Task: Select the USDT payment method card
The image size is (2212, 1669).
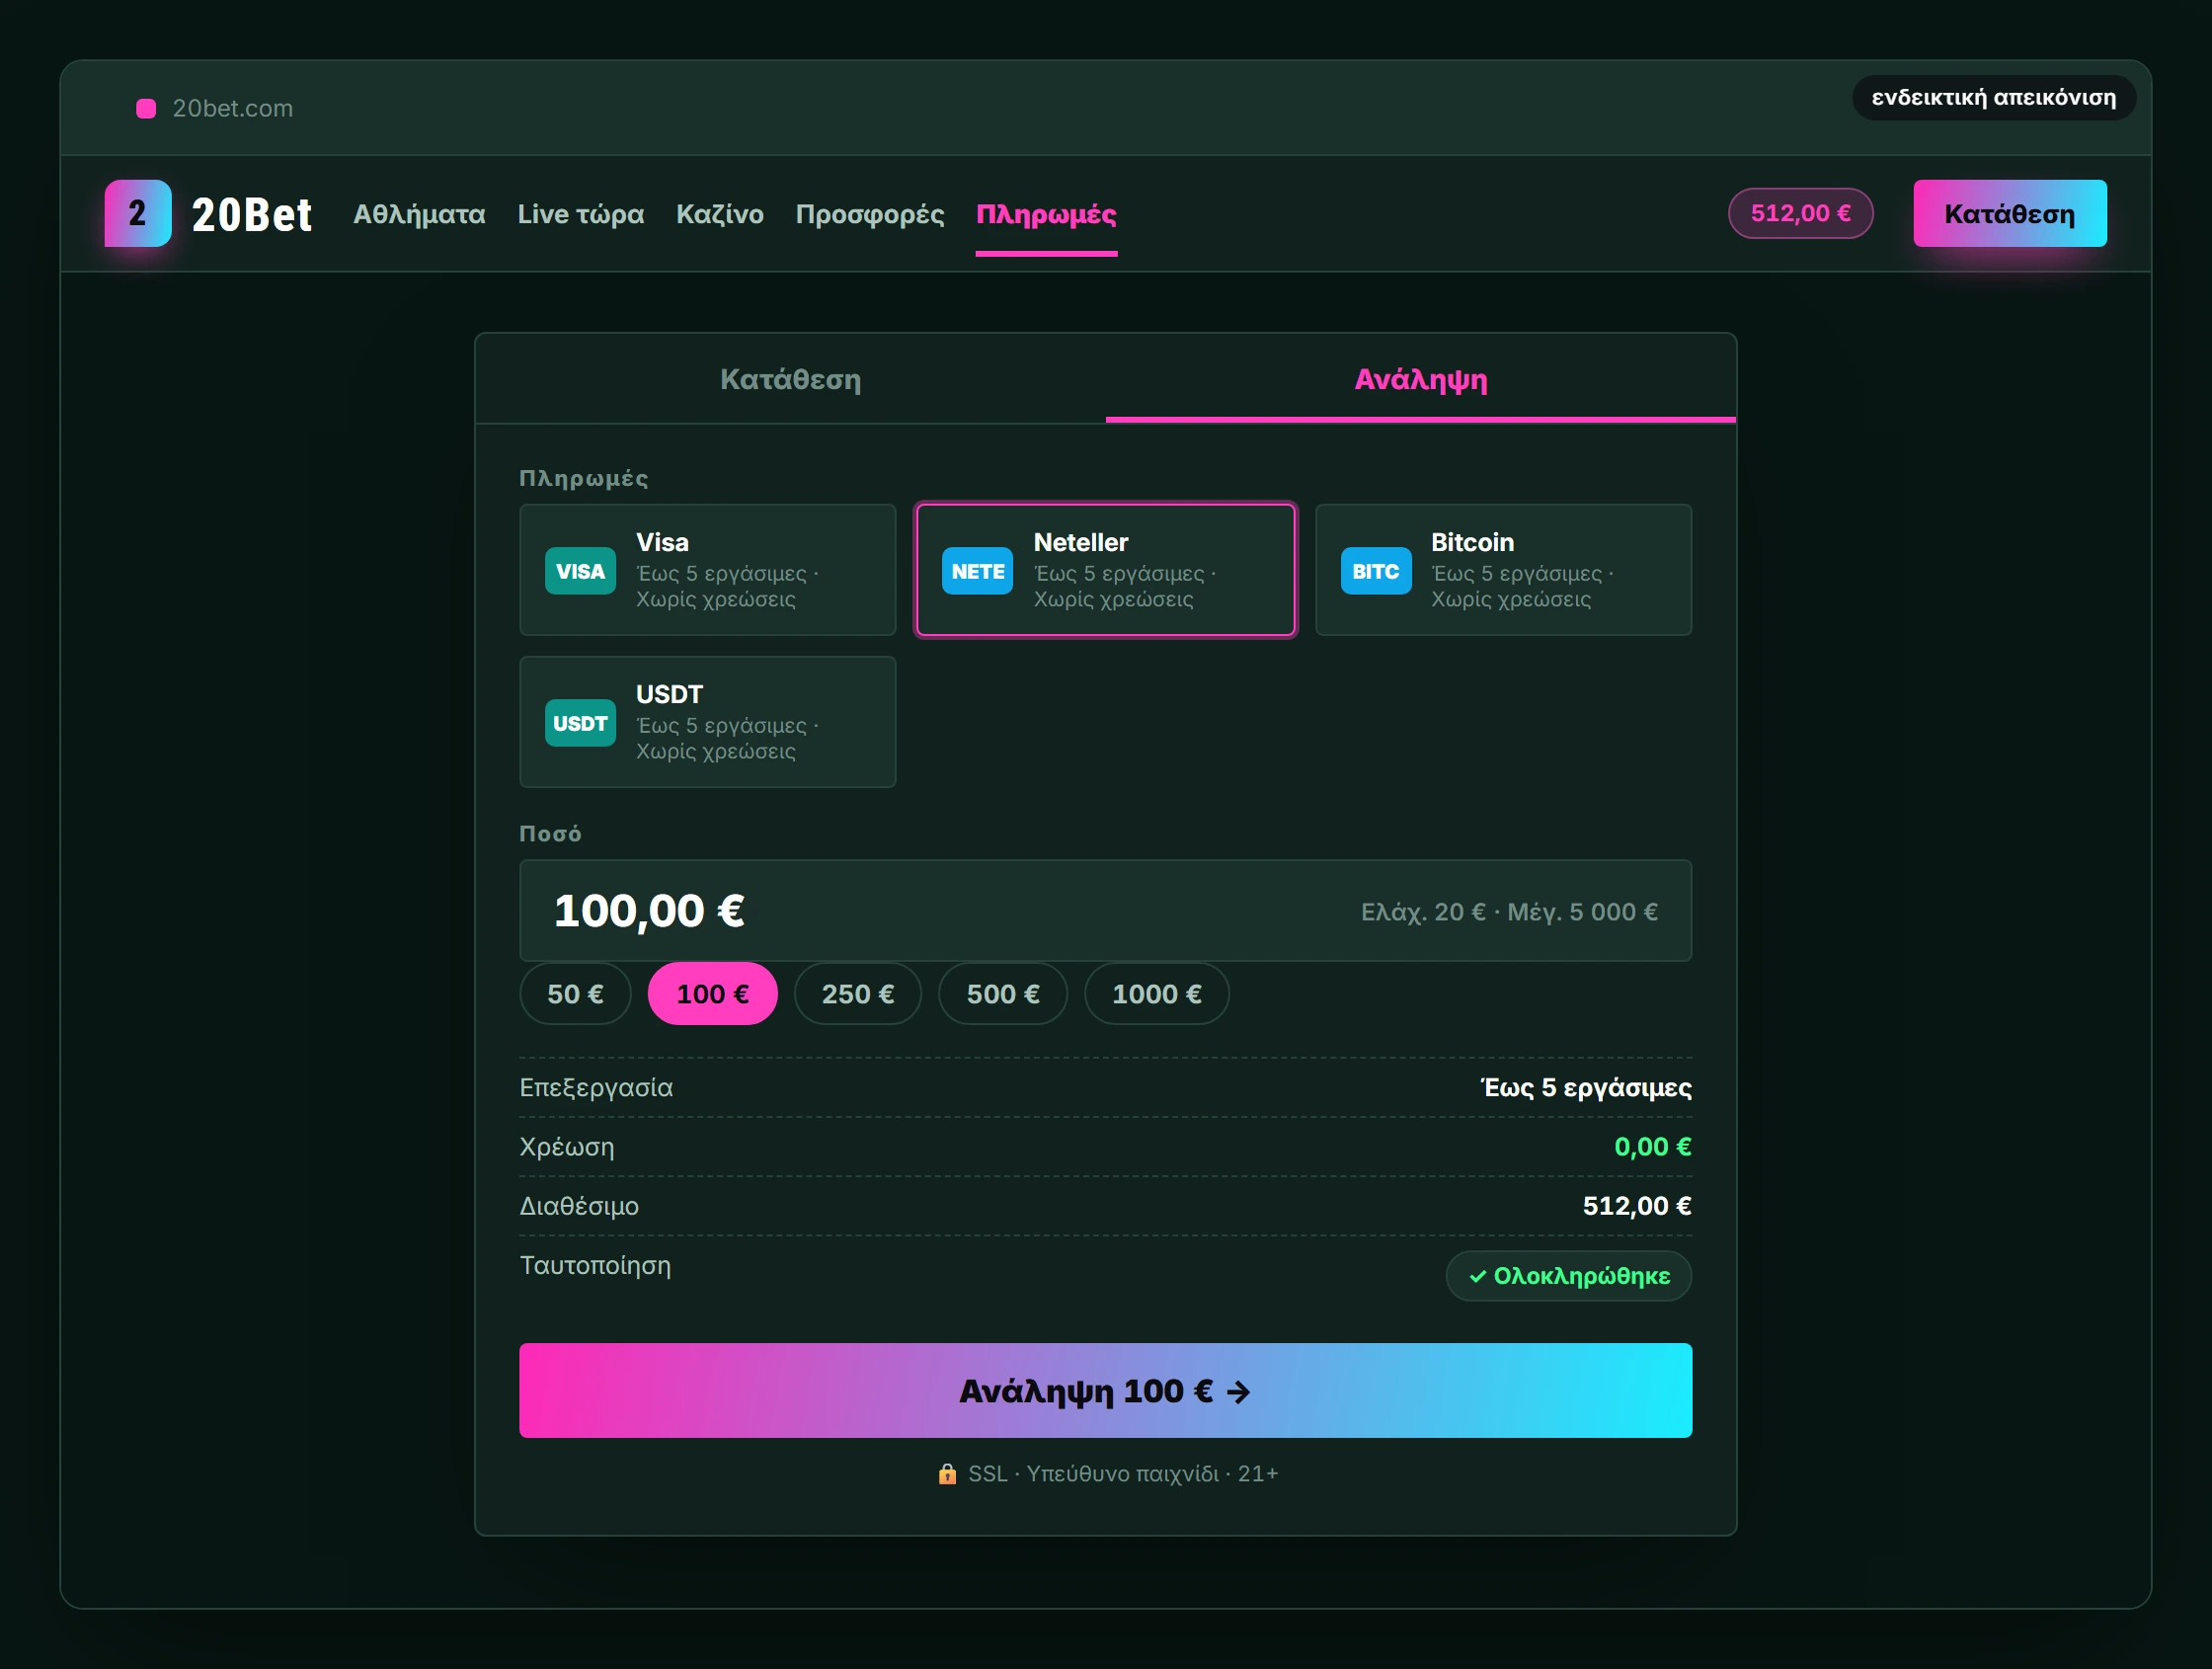Action: click(708, 722)
